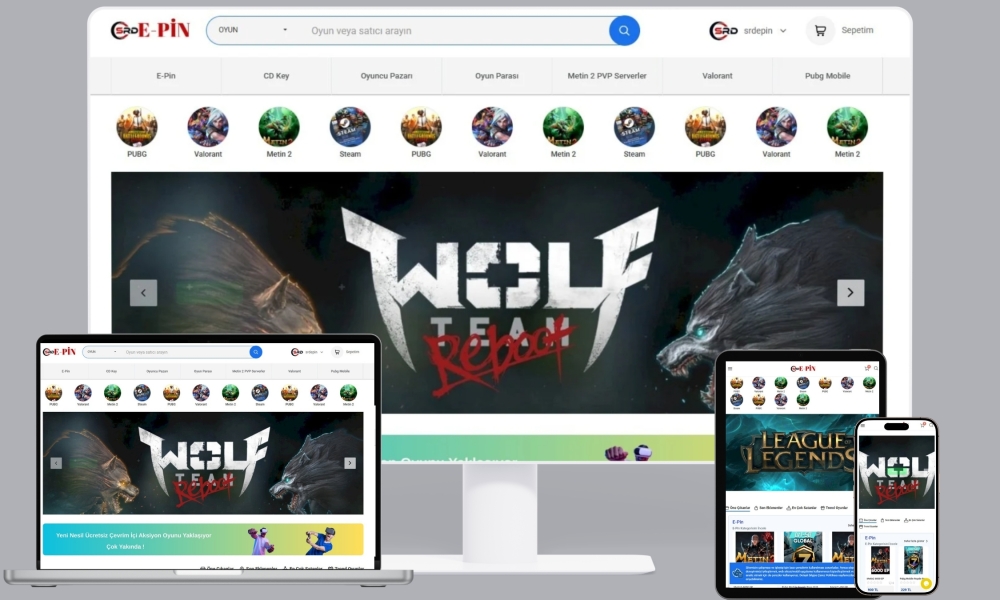The width and height of the screenshot is (1000, 600).
Task: Select the rightmost Steam game icon on monitor
Action: point(634,127)
